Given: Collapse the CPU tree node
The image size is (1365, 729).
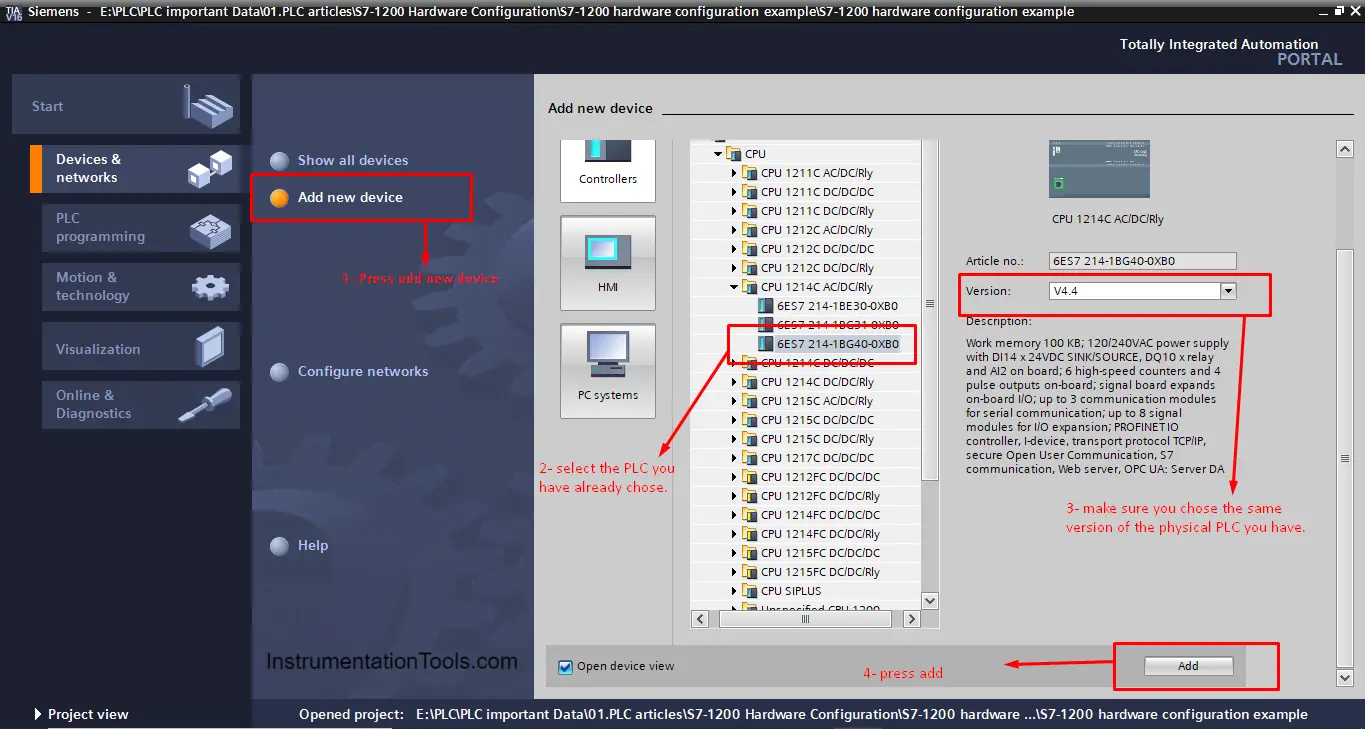Looking at the screenshot, I should tap(718, 154).
